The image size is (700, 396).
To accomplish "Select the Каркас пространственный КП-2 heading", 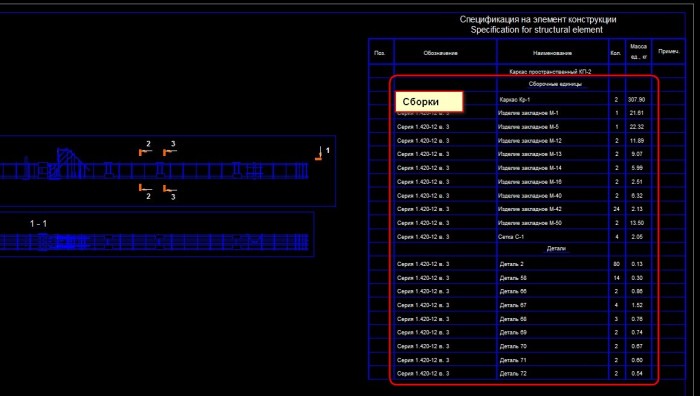I will coord(550,71).
